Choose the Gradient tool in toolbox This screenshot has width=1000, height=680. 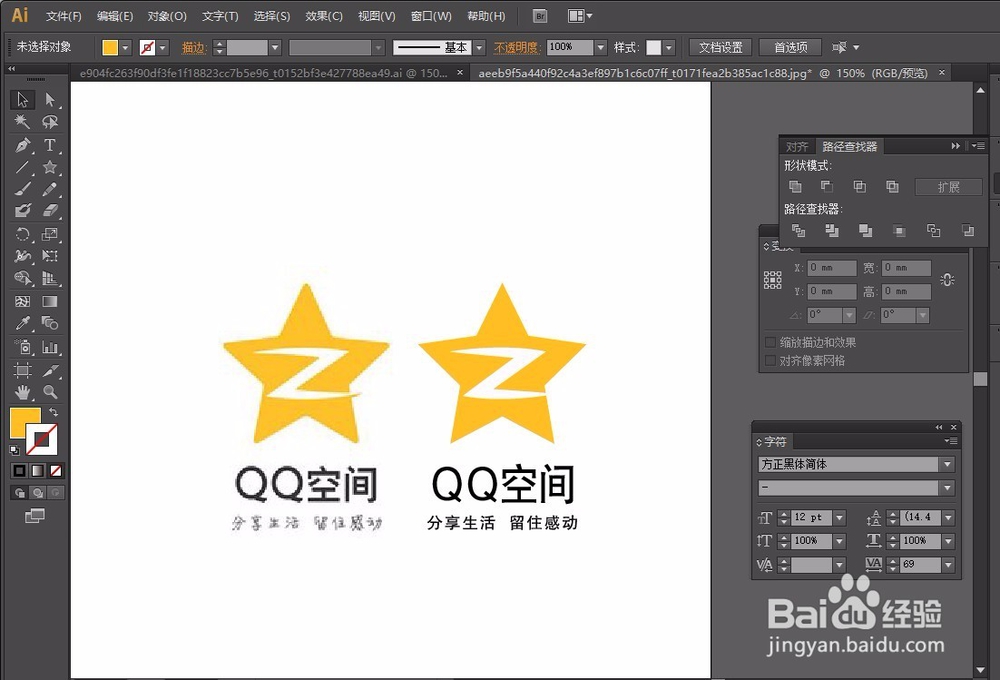coord(50,301)
